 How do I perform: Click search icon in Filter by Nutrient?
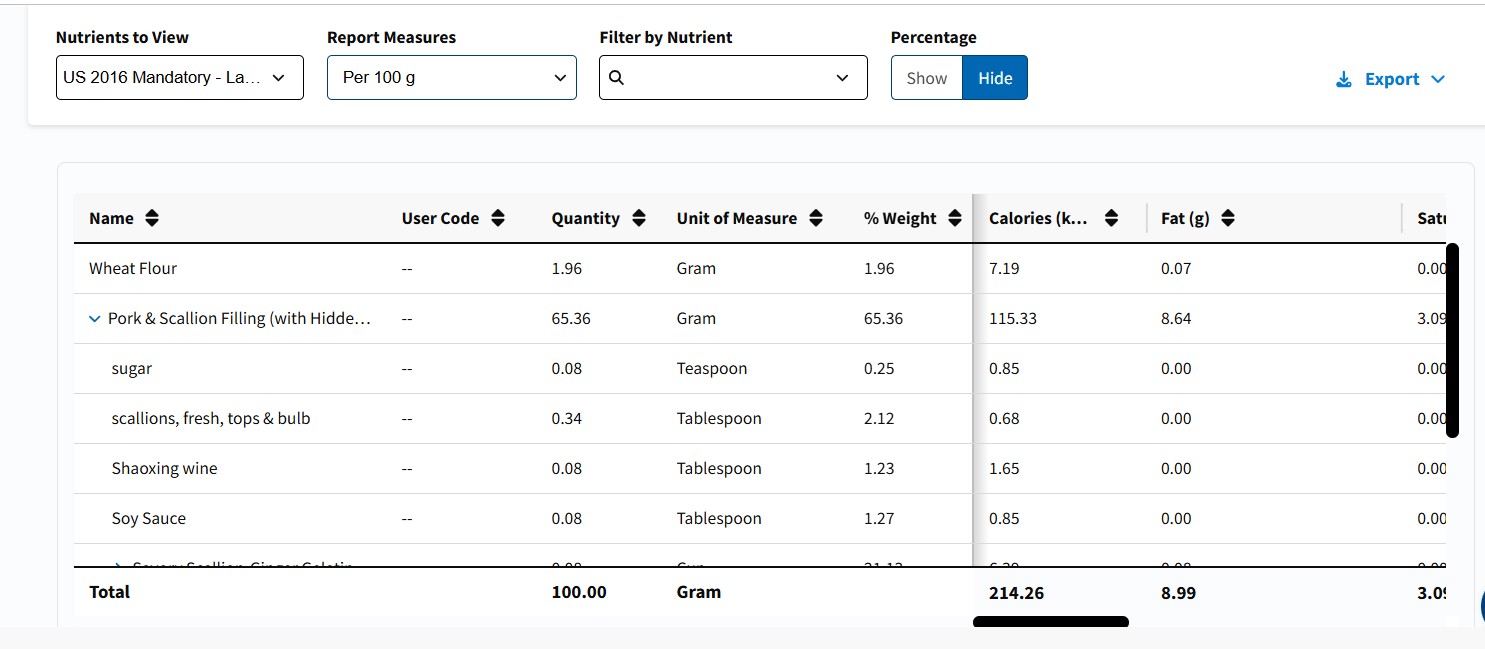coord(616,77)
